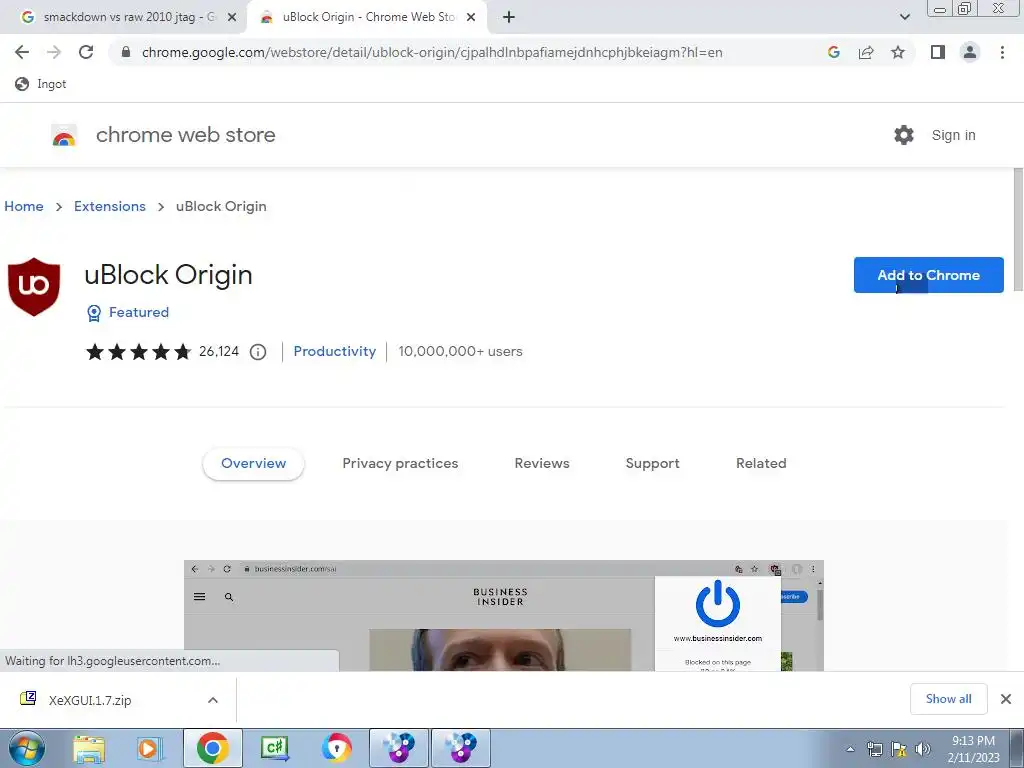This screenshot has width=1024, height=768.
Task: Open Chrome's three-dot menu
Action: (1002, 52)
